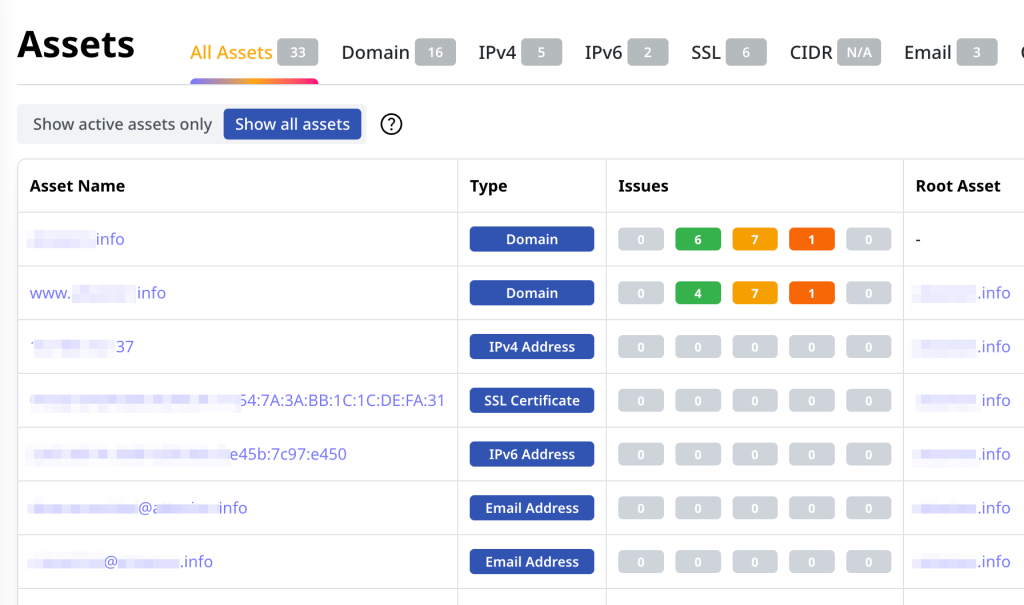
Task: Select Show all assets option
Action: pos(292,124)
